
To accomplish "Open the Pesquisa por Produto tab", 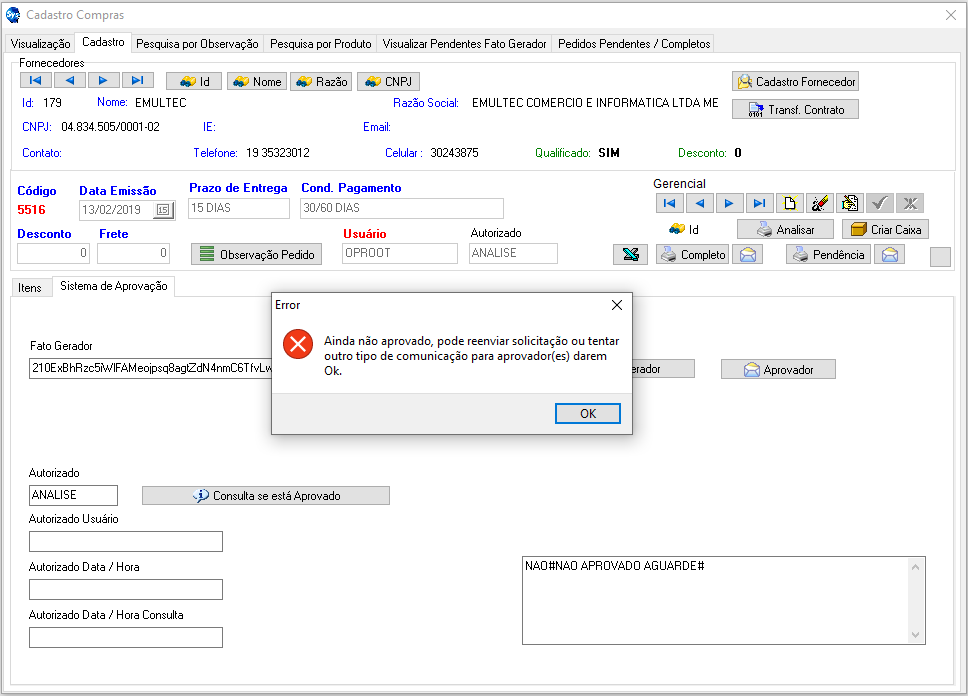I will click(x=320, y=44).
